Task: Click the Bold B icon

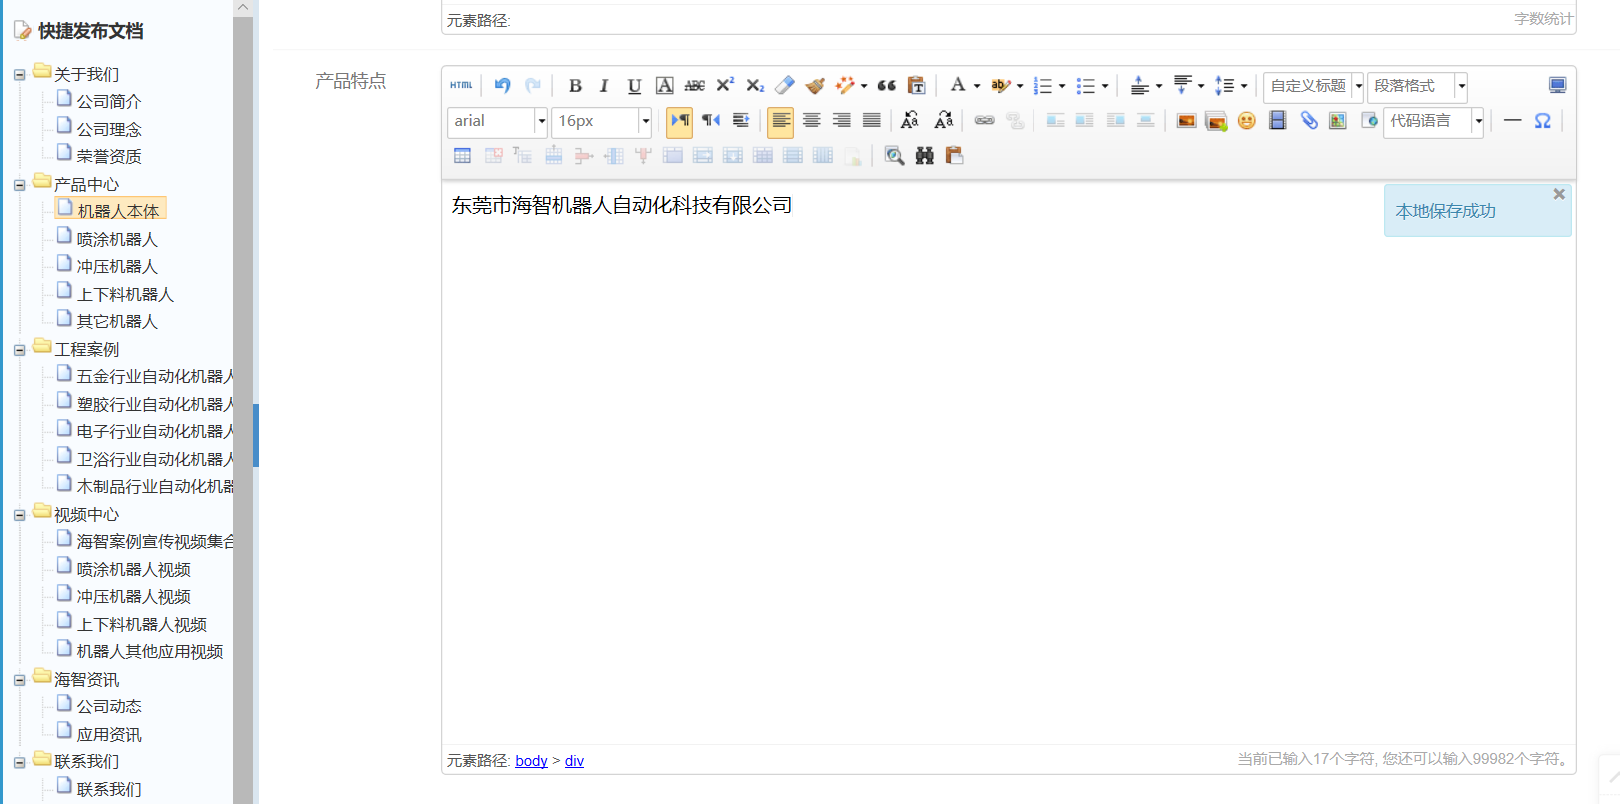Action: click(x=575, y=85)
